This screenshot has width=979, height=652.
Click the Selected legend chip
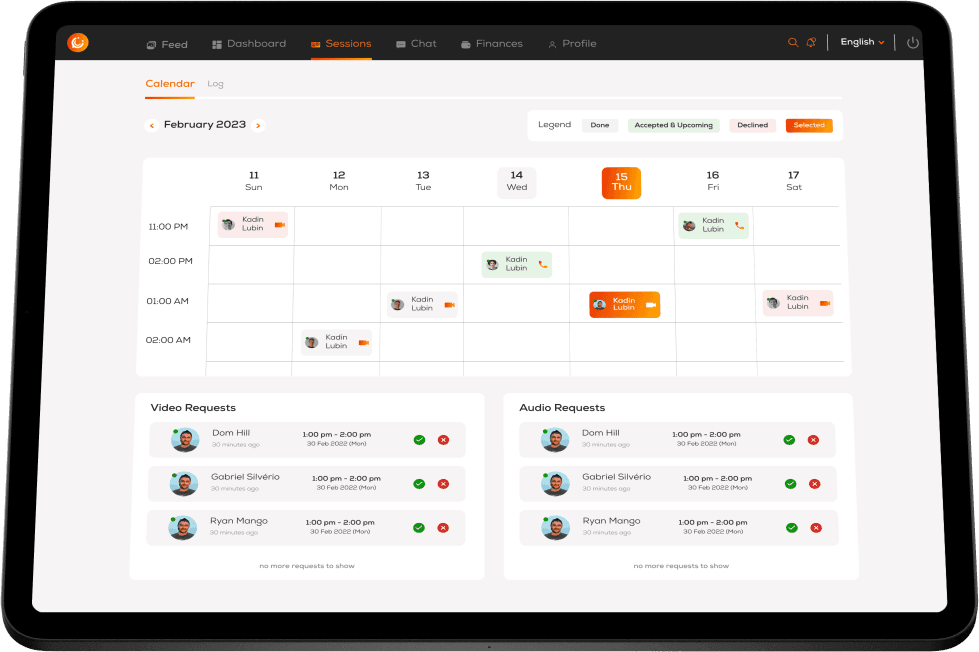point(809,125)
